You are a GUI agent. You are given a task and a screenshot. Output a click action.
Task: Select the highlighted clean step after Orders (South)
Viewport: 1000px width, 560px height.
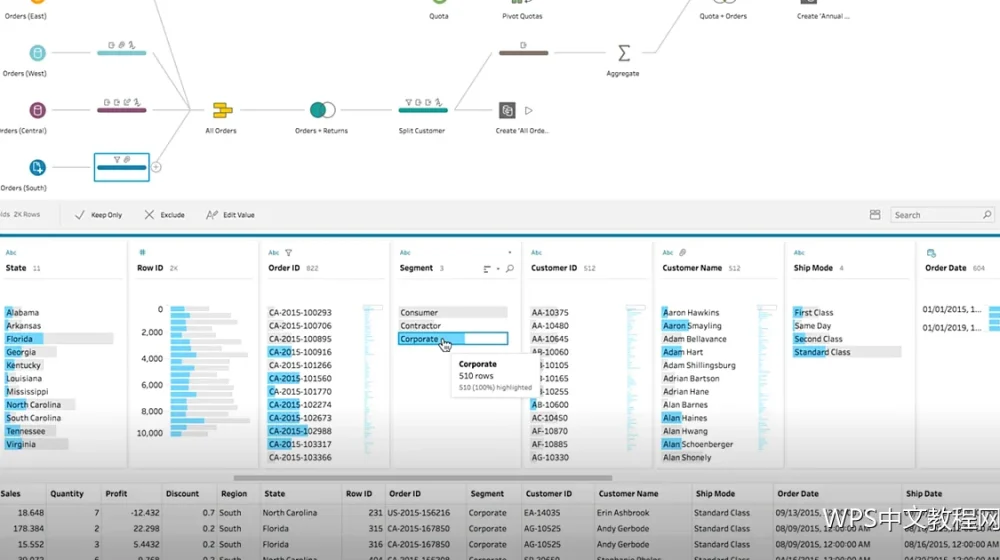pos(121,167)
